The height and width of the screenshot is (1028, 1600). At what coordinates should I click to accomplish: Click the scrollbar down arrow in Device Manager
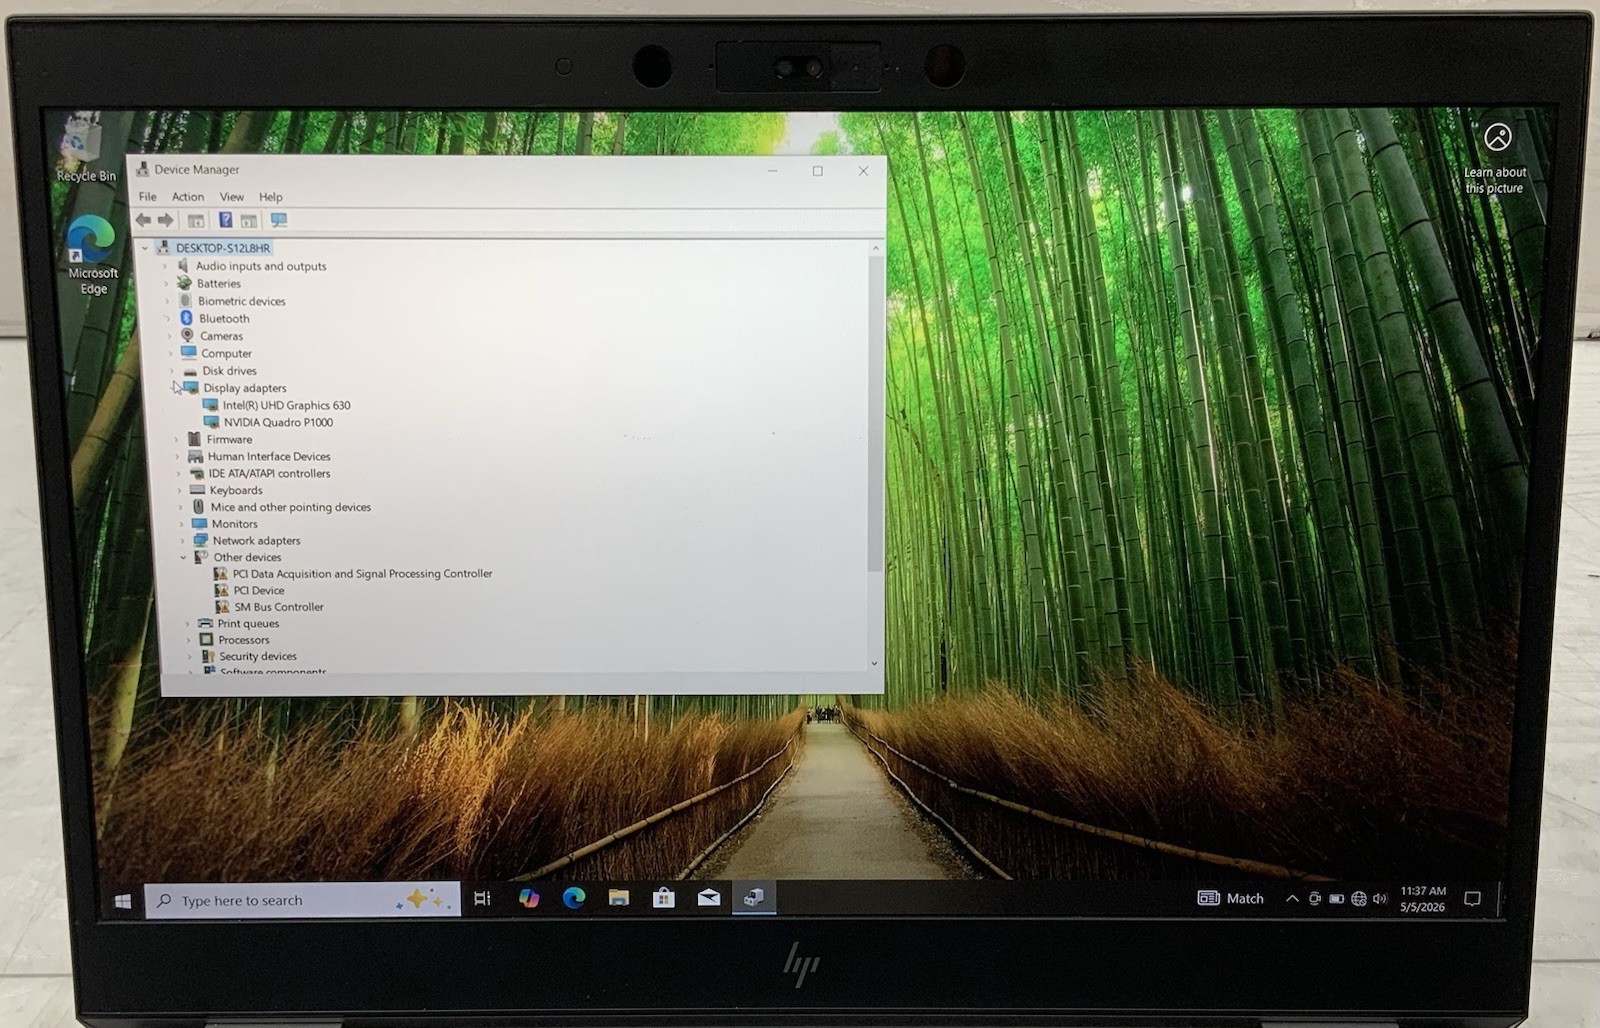[874, 663]
